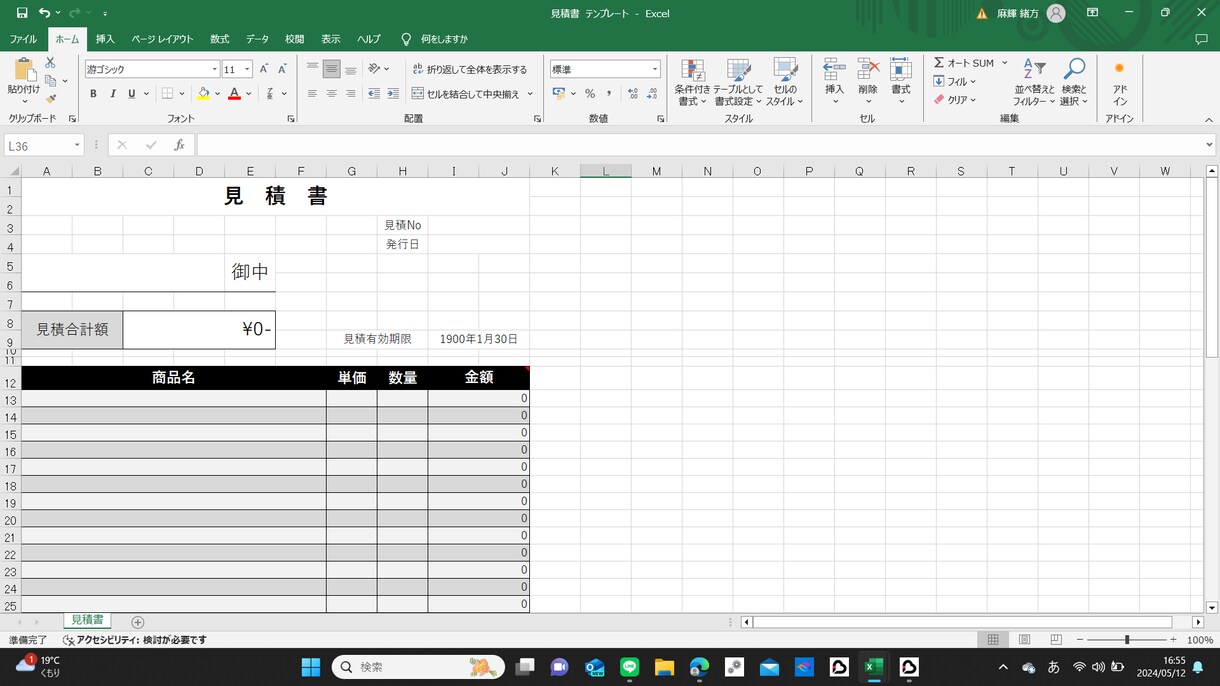Open 並べ替えとフィルター sort and filter
1220x686 pixels.
pos(1033,82)
